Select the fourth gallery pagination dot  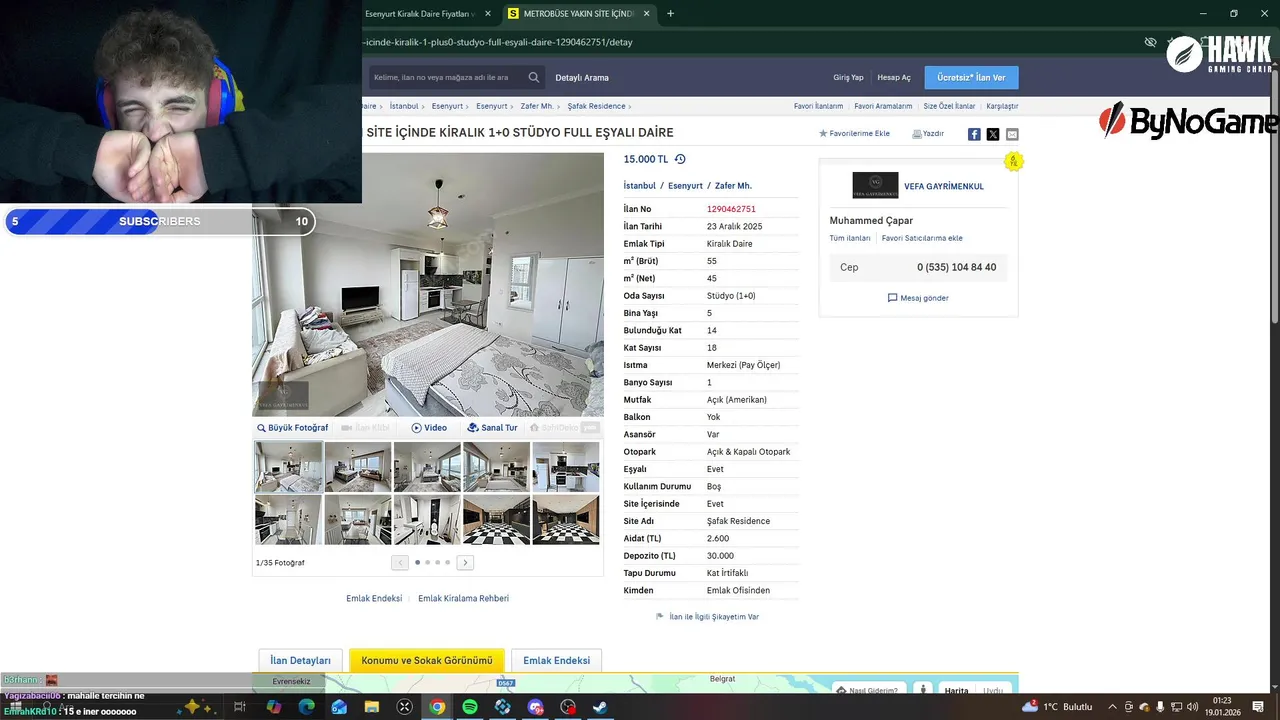(447, 563)
